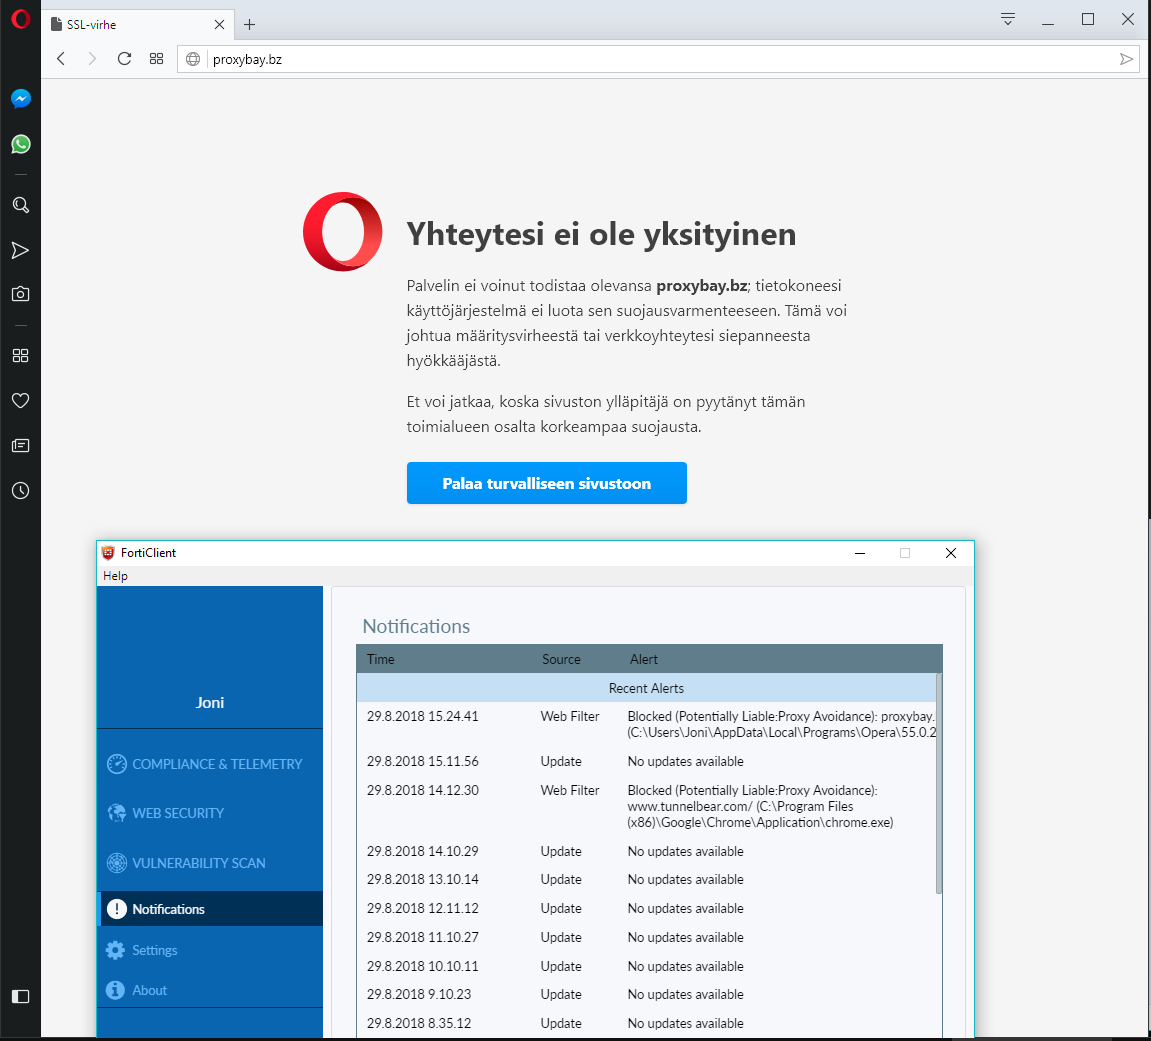
Task: Open Web Security section in FortiClient
Action: (x=210, y=813)
